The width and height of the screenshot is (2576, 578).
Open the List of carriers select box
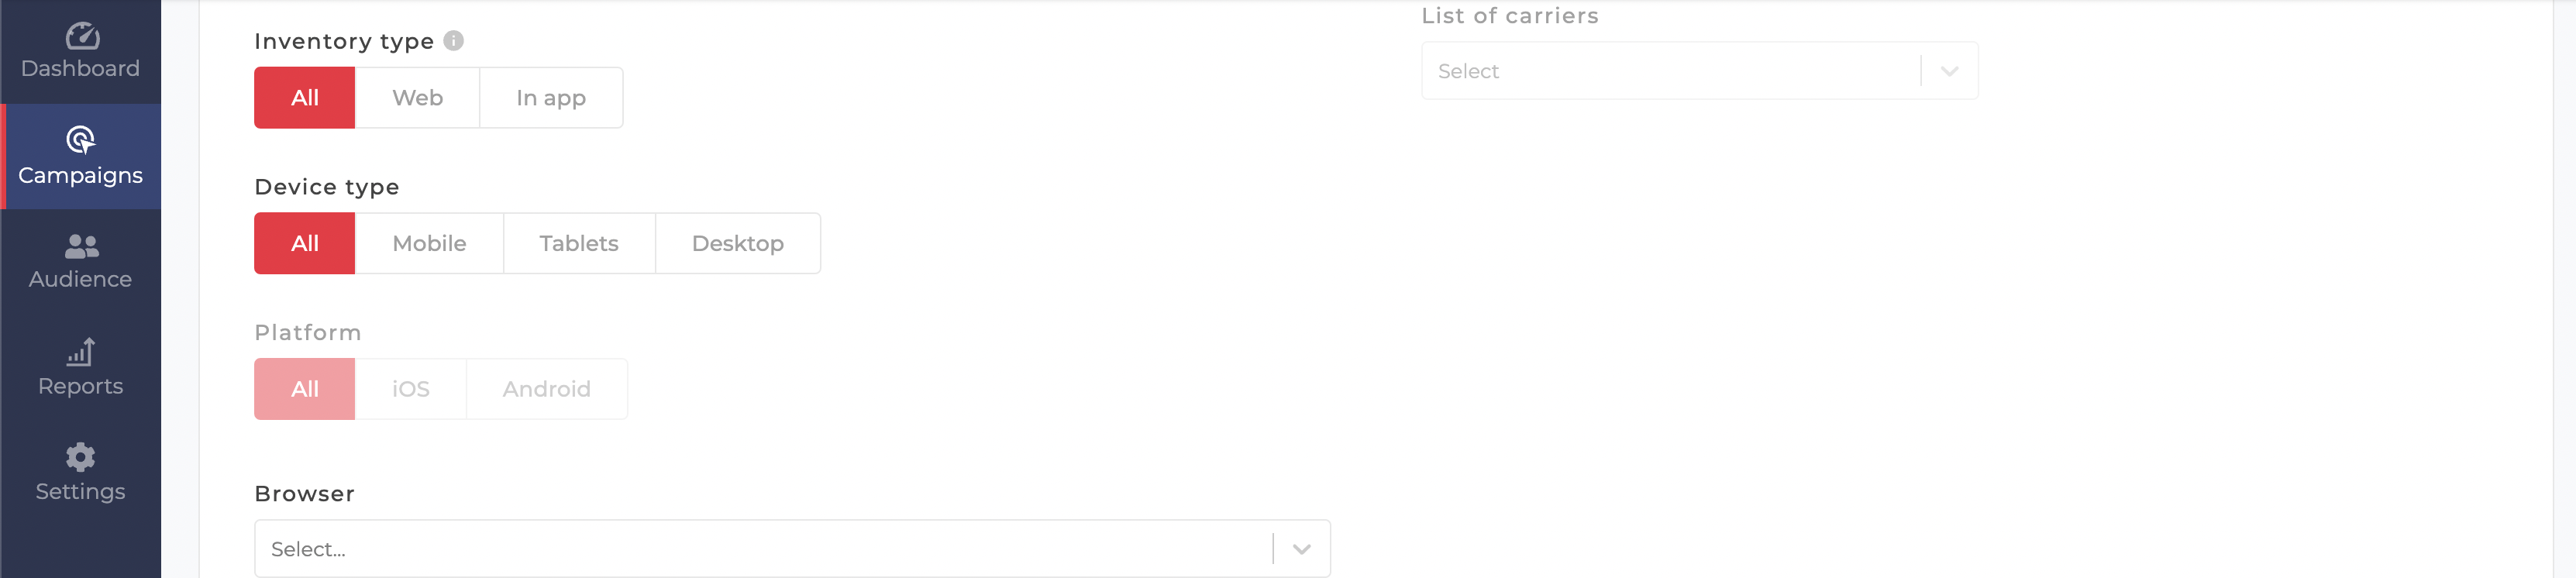coord(1699,71)
